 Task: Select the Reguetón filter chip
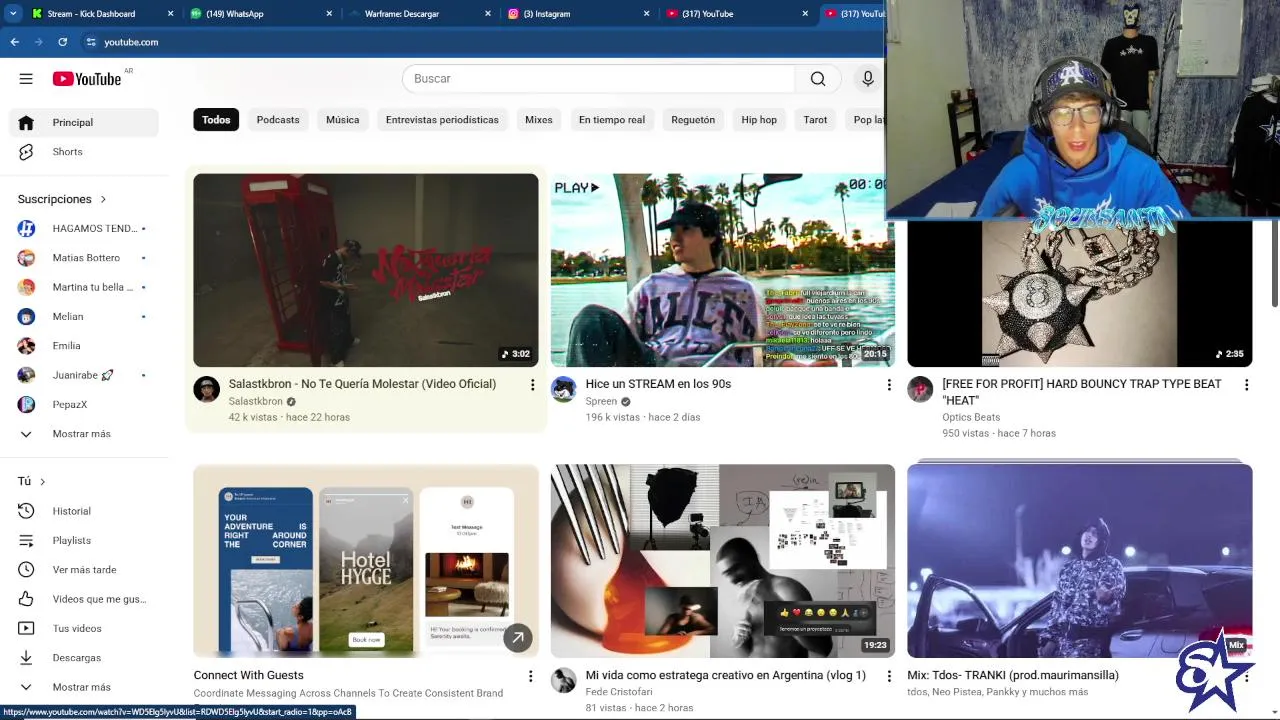693,120
